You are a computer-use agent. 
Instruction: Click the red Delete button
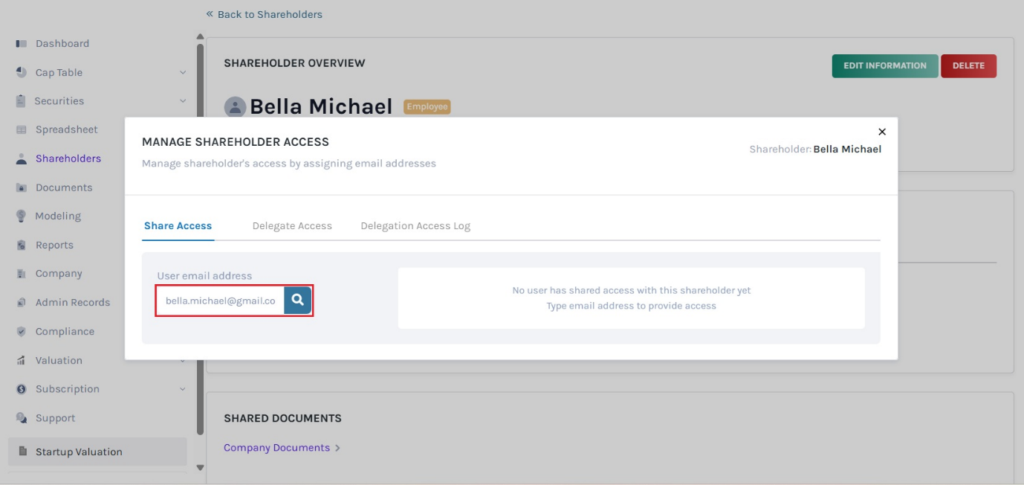[x=968, y=66]
